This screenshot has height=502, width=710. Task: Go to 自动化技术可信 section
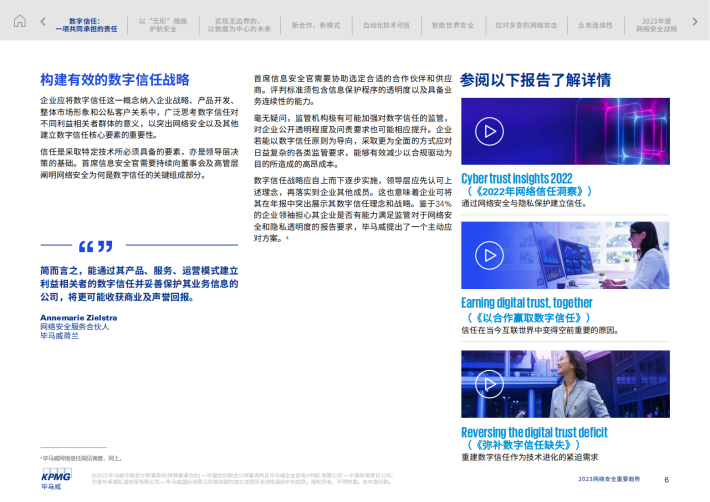coord(385,25)
